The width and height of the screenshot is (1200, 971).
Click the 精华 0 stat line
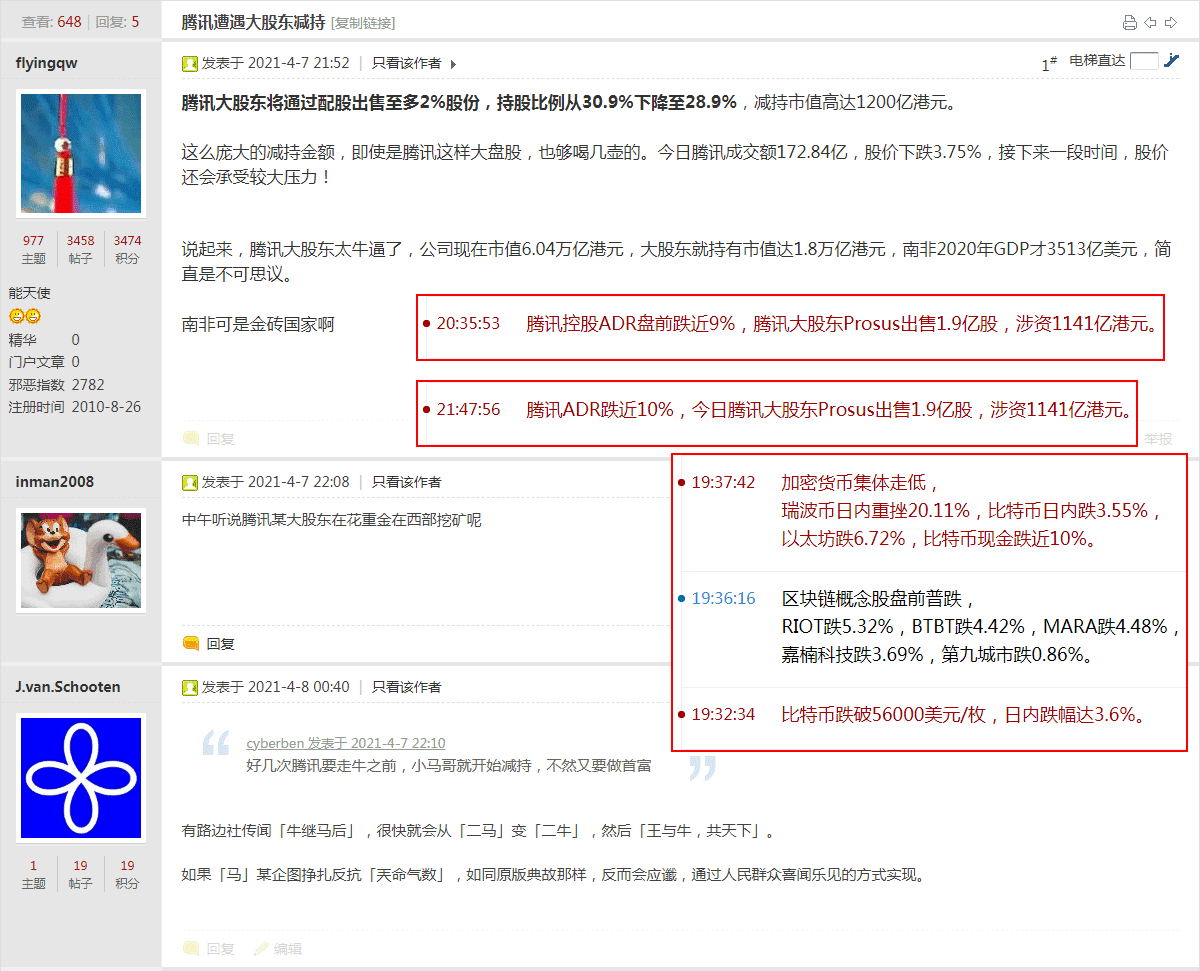(x=44, y=340)
